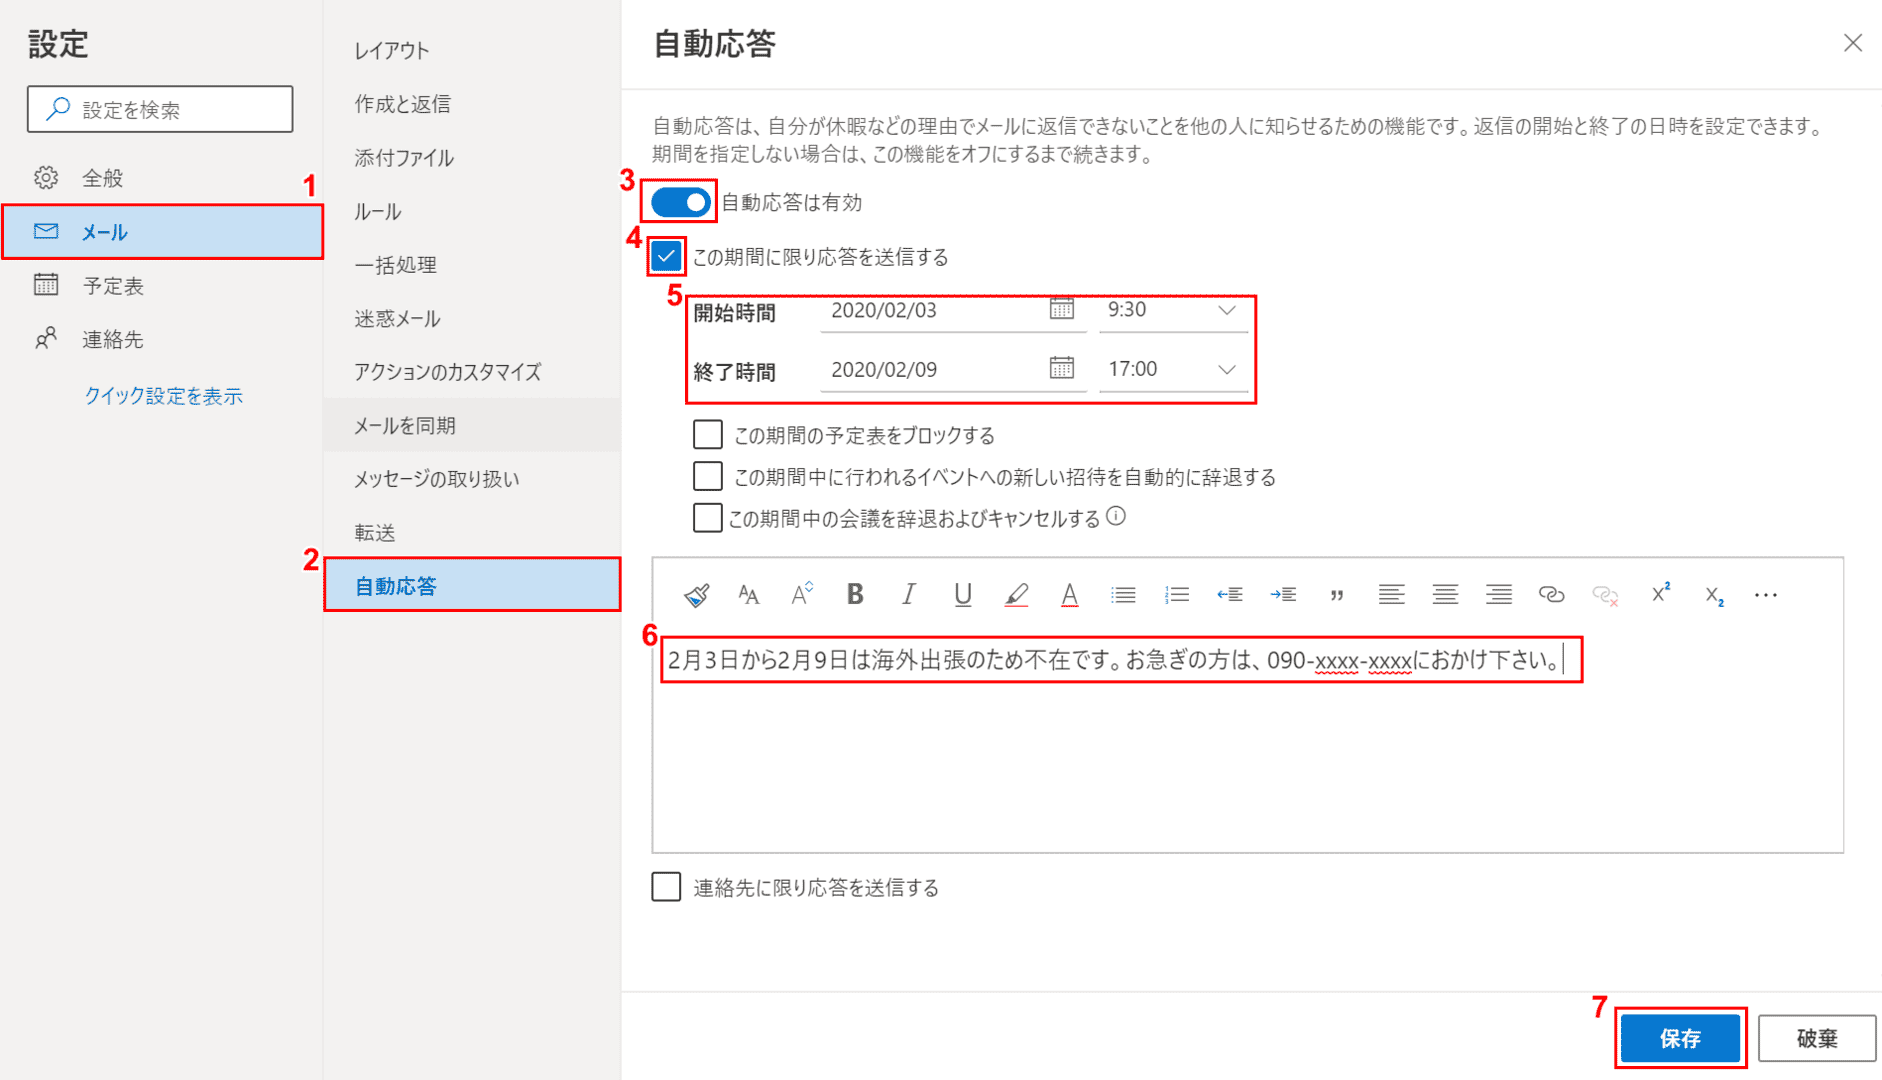Open アクションのカスタマイズ settings

point(472,372)
